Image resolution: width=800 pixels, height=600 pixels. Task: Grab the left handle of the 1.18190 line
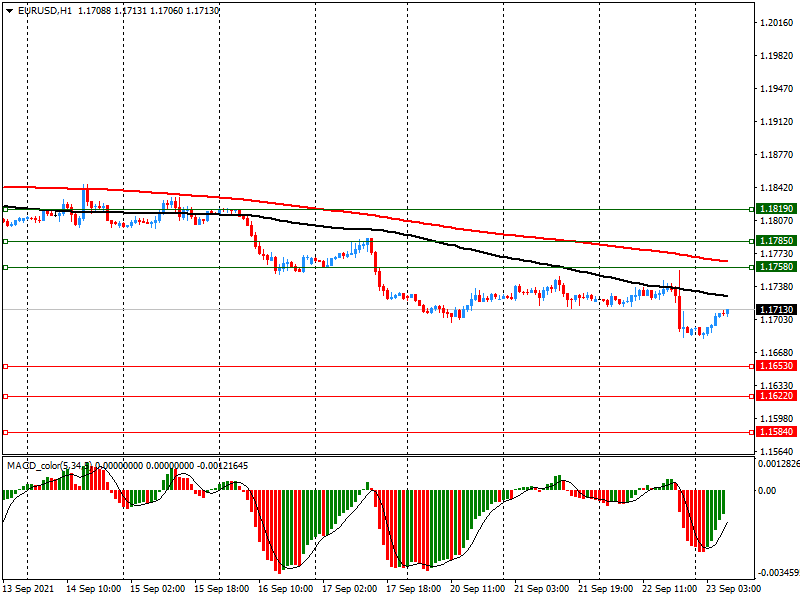tap(6, 209)
